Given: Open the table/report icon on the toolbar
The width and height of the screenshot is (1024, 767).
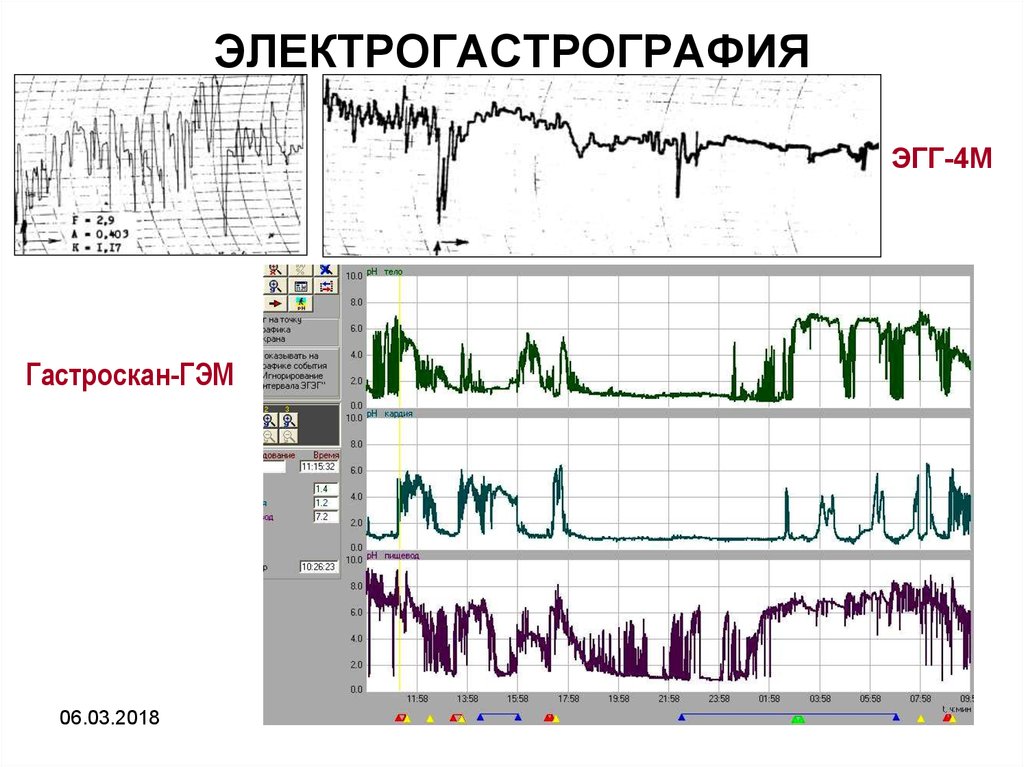Looking at the screenshot, I should pyautogui.click(x=300, y=286).
